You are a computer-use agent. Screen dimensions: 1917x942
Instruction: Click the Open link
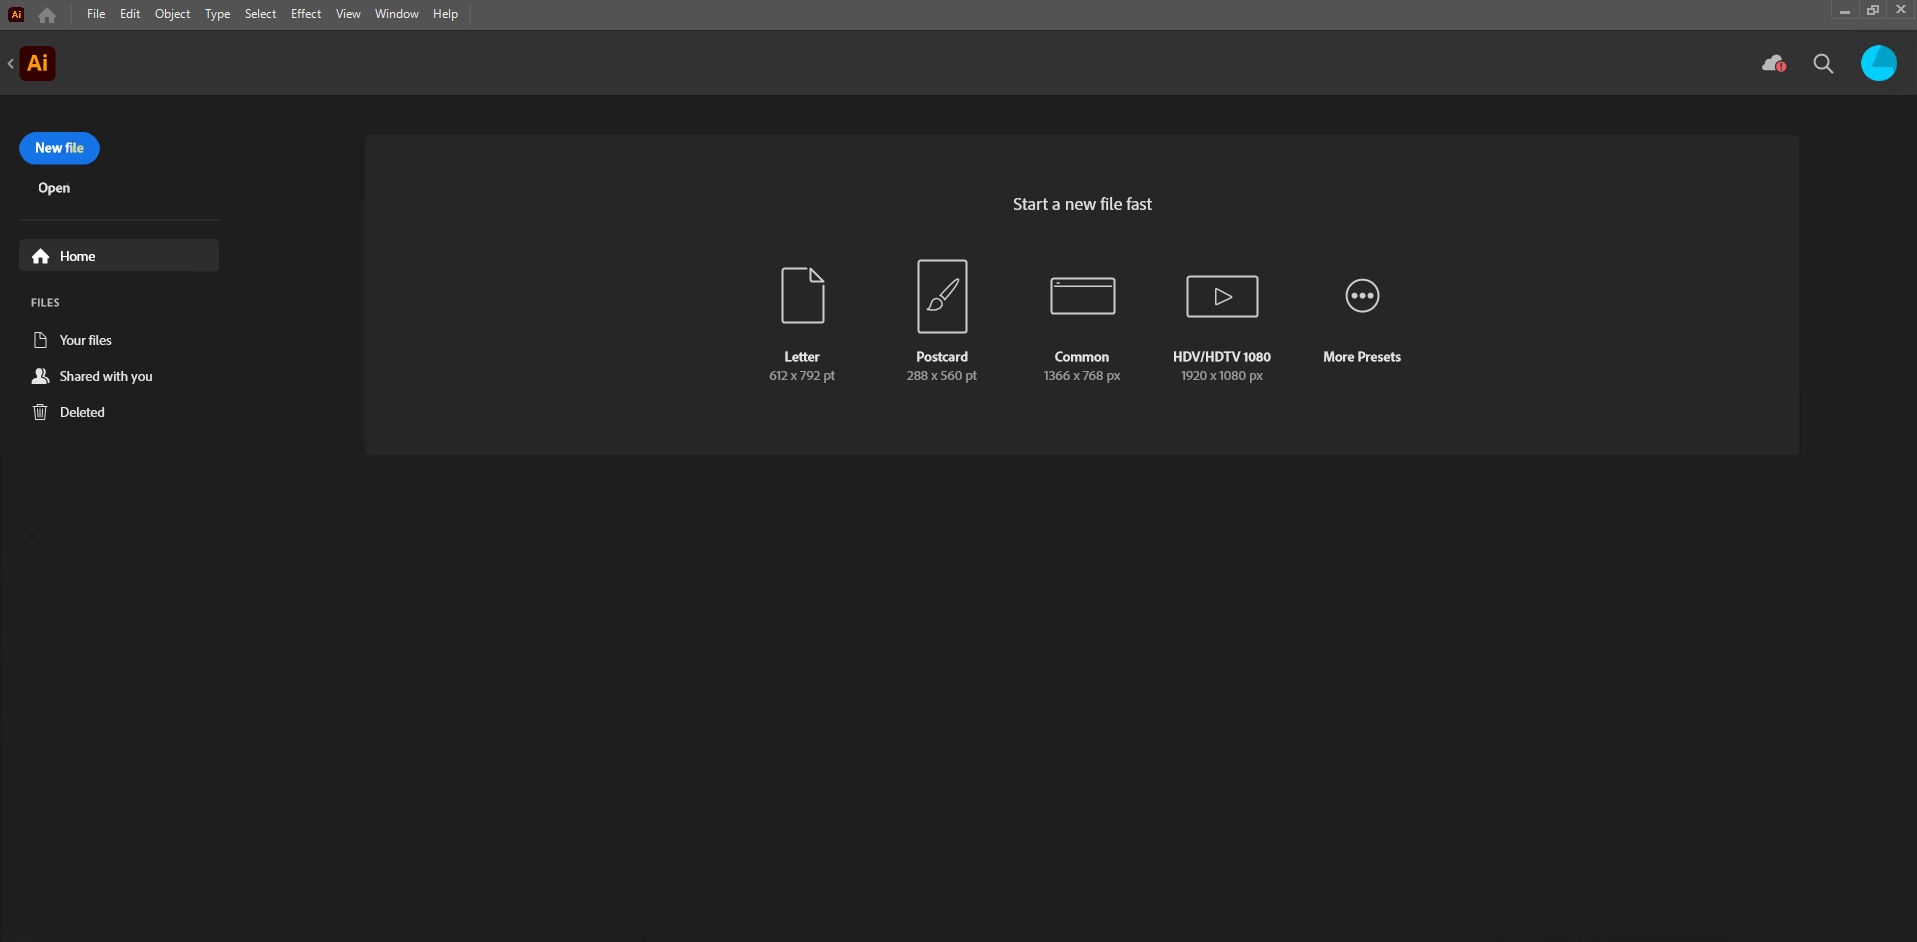pos(53,187)
